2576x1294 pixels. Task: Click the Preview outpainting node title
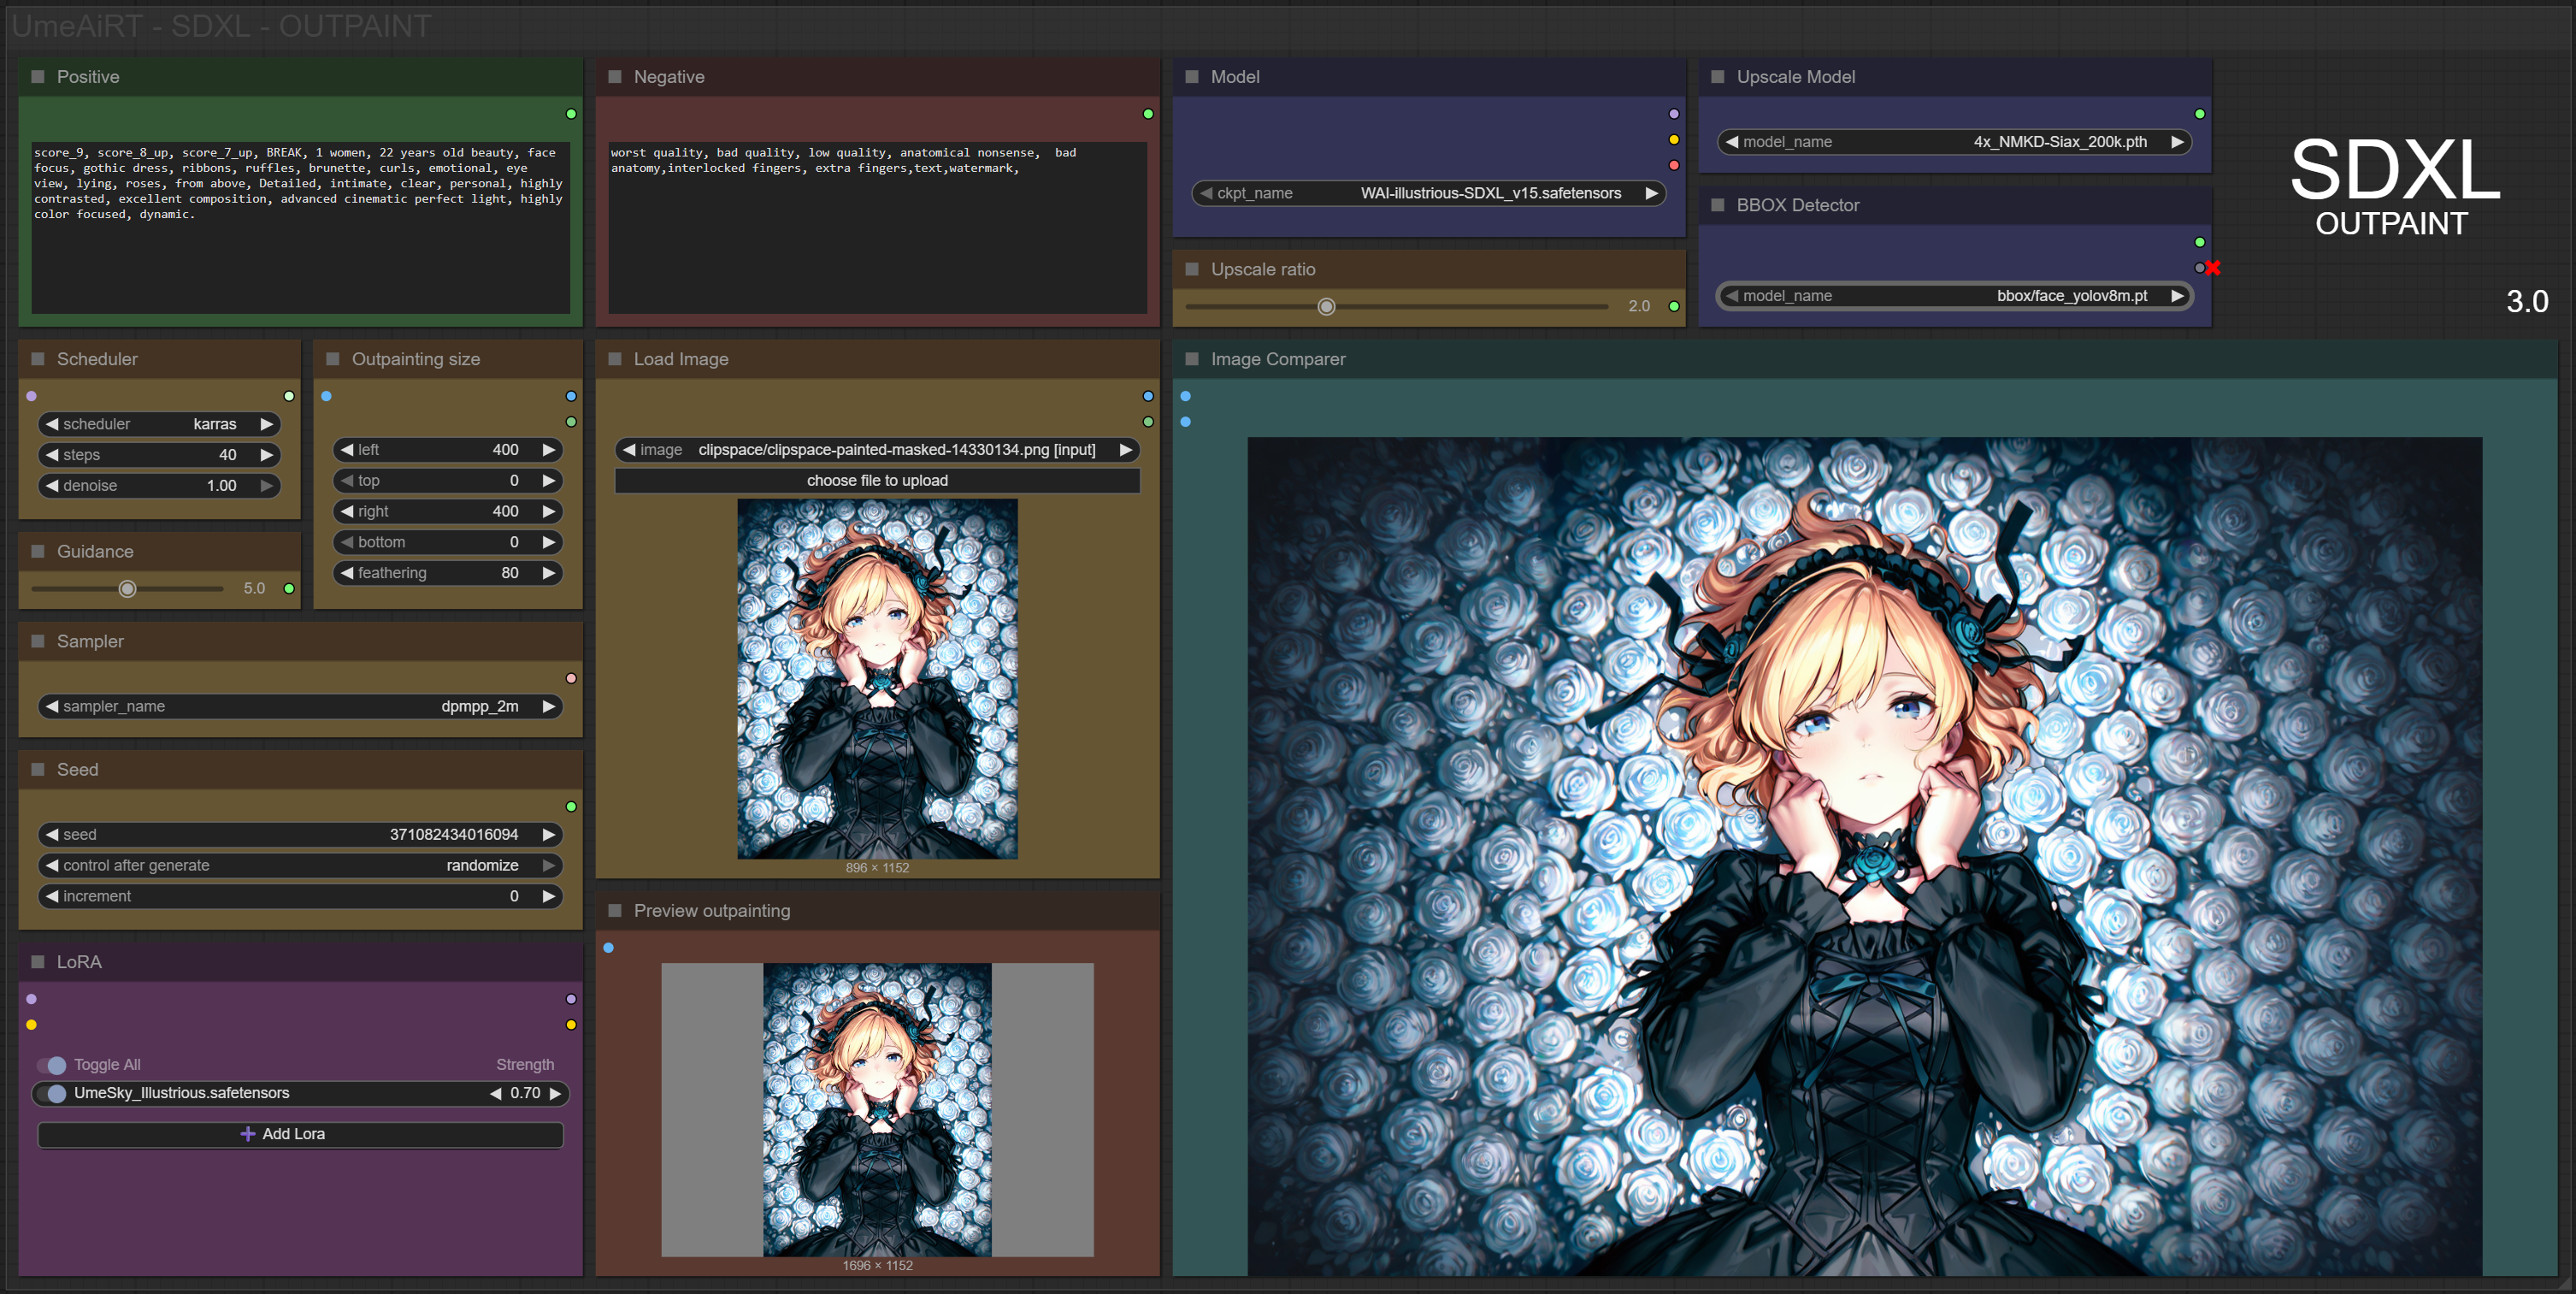click(711, 911)
